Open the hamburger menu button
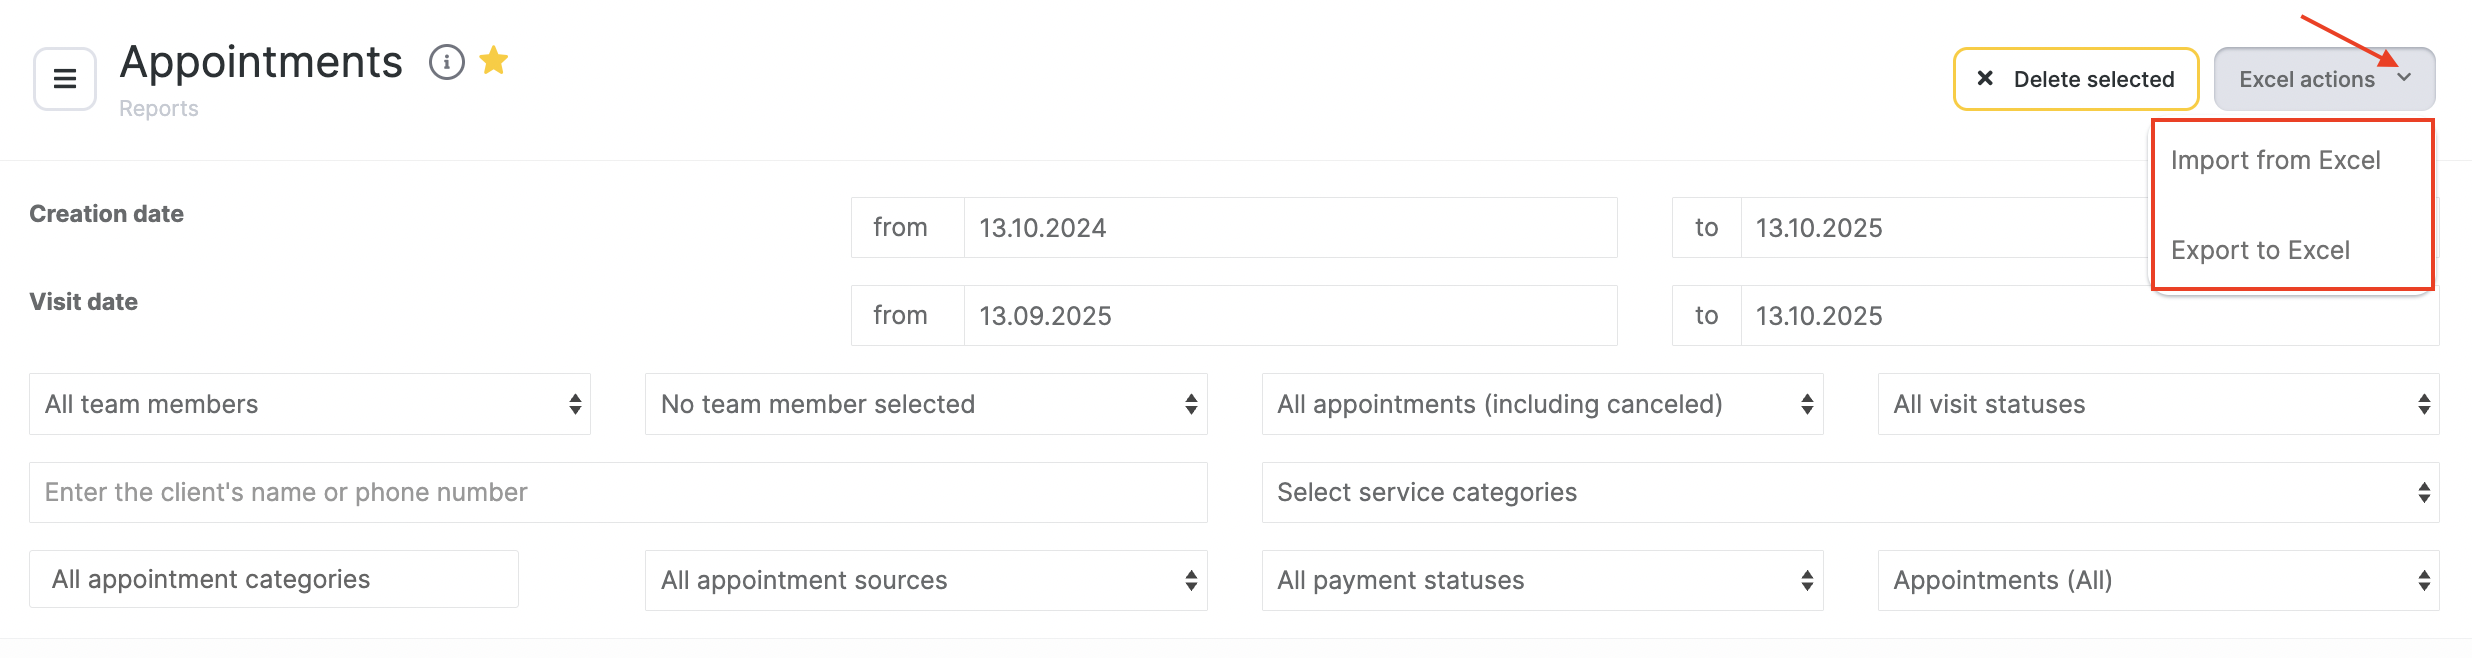Image resolution: width=2472 pixels, height=658 pixels. point(65,79)
